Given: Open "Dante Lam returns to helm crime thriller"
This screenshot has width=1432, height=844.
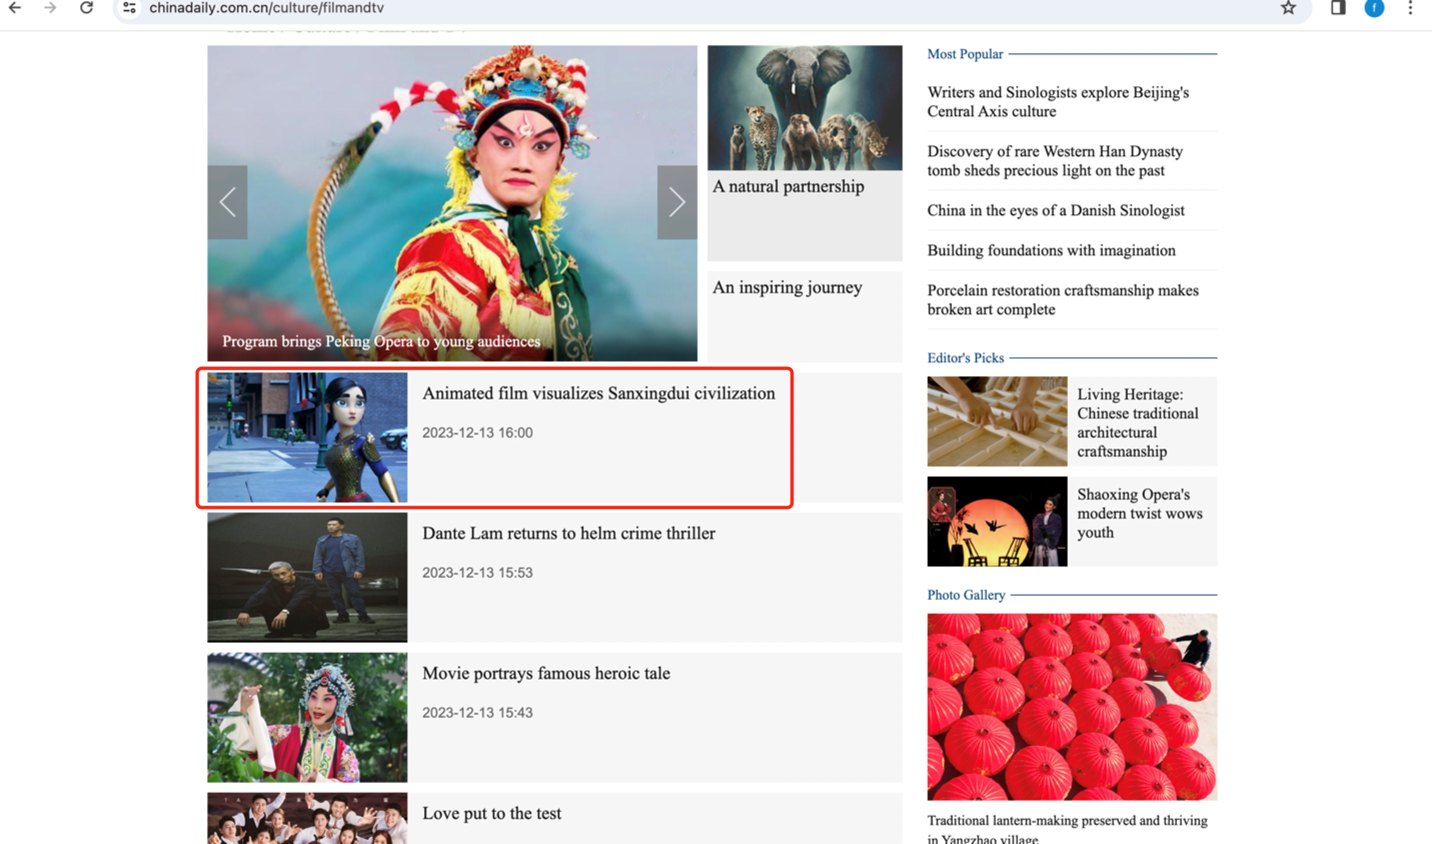Looking at the screenshot, I should click(569, 533).
